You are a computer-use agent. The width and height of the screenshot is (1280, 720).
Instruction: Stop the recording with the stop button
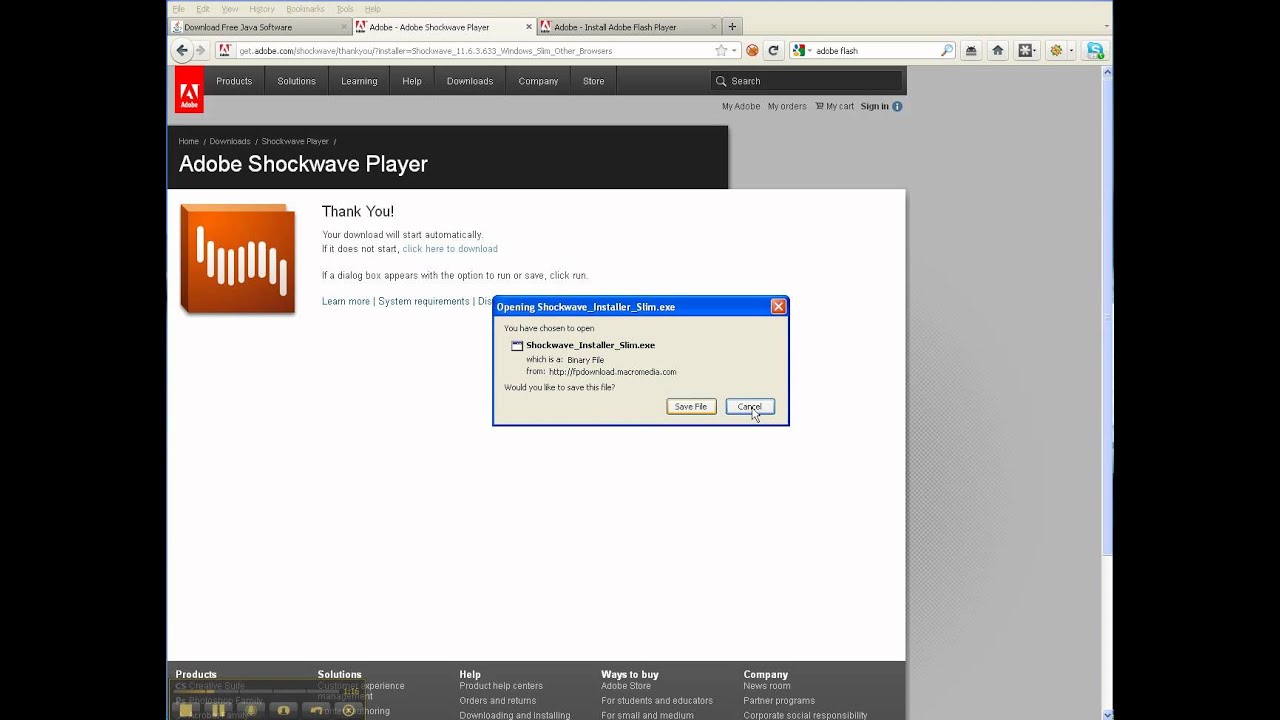(x=186, y=710)
